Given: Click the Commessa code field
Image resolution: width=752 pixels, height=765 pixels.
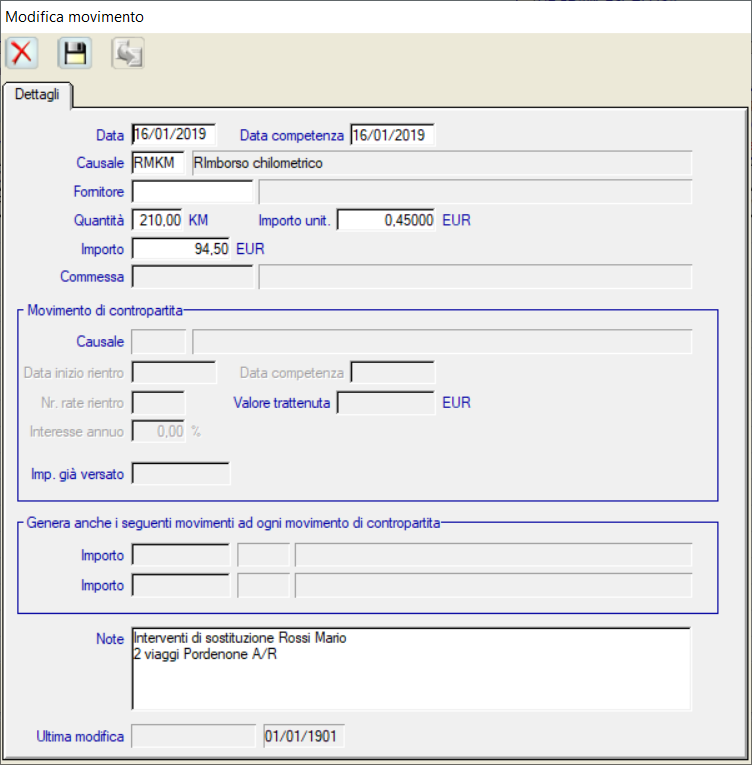Looking at the screenshot, I should pos(192,277).
